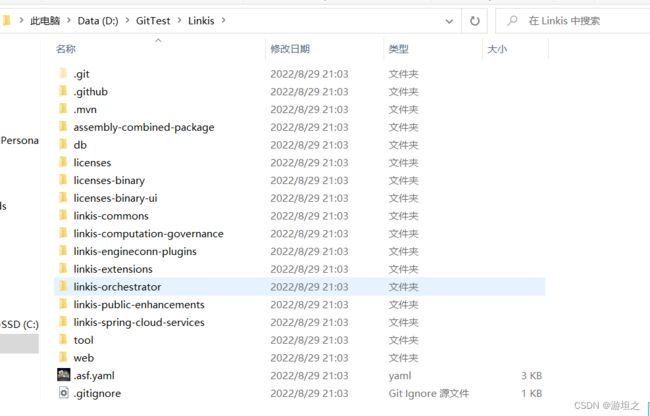Click the .git folder icon

(x=63, y=74)
